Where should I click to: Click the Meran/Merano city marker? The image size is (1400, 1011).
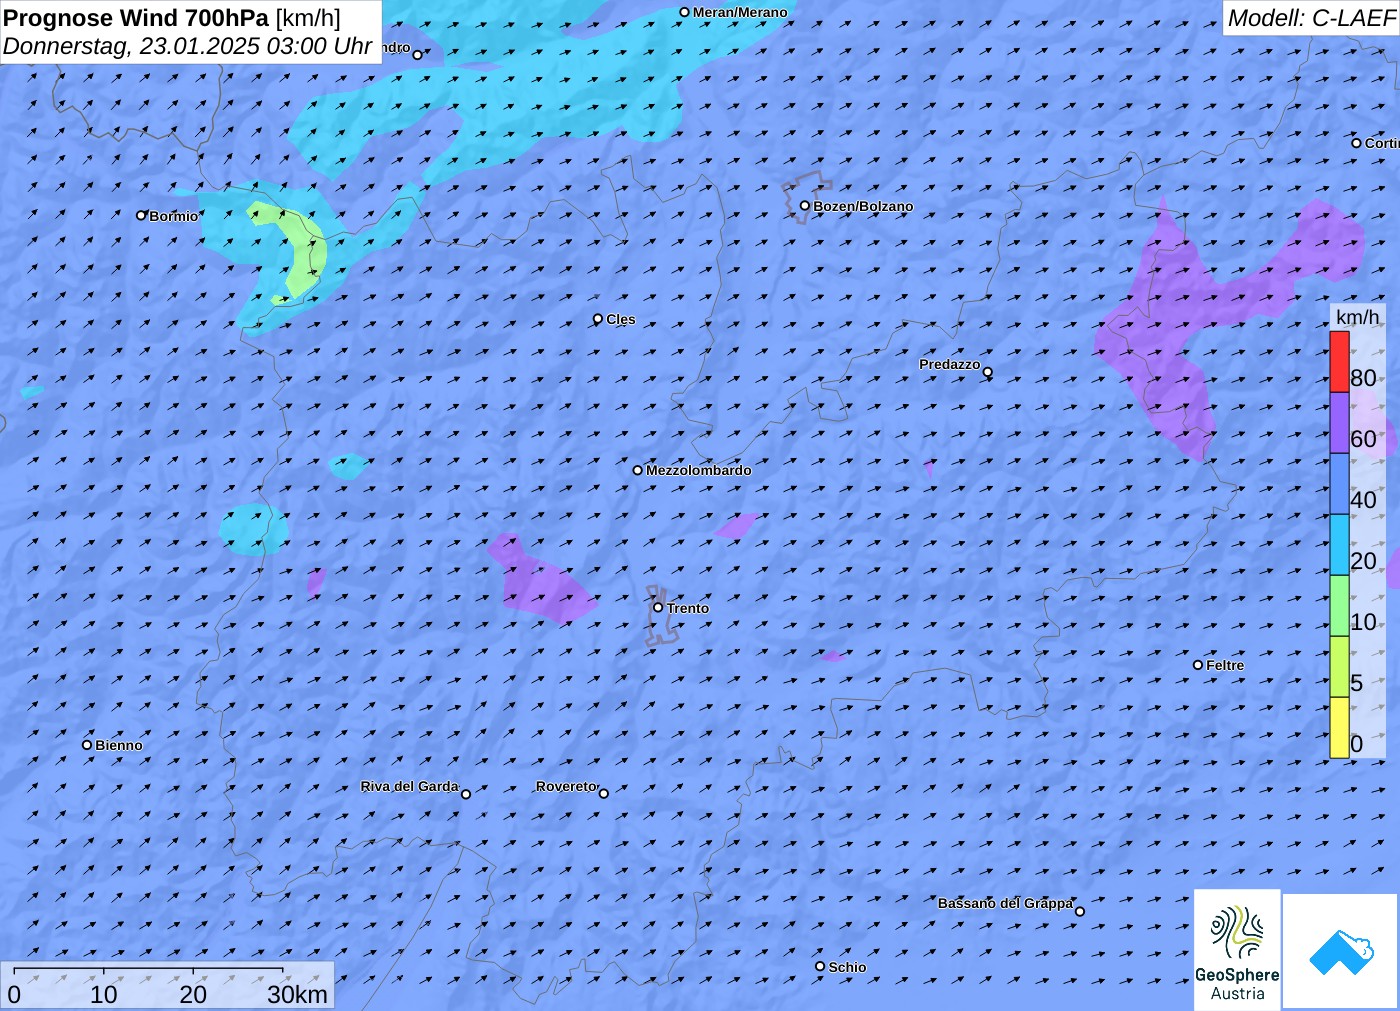tap(685, 13)
